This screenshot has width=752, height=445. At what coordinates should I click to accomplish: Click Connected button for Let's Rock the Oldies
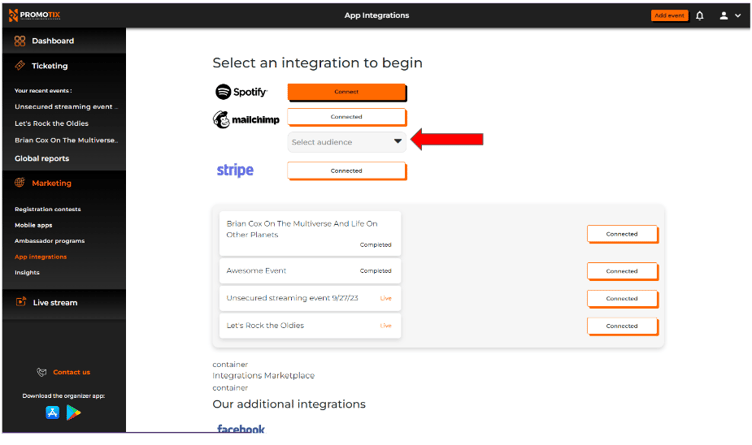tap(623, 326)
